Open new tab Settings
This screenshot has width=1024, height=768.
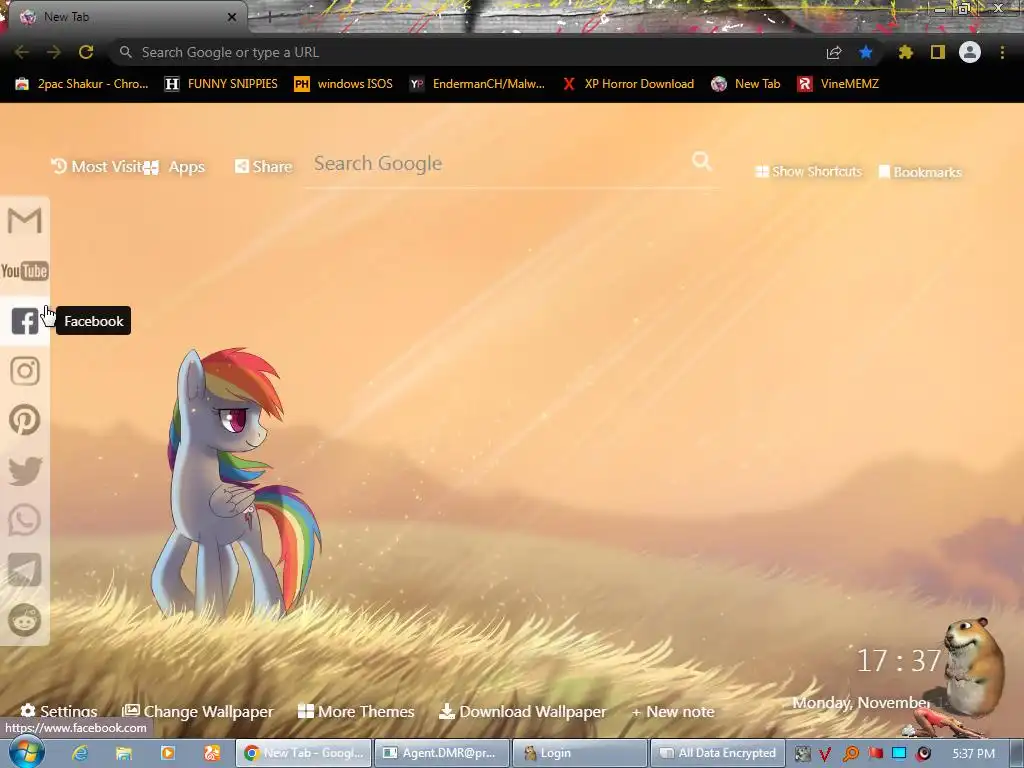click(59, 711)
